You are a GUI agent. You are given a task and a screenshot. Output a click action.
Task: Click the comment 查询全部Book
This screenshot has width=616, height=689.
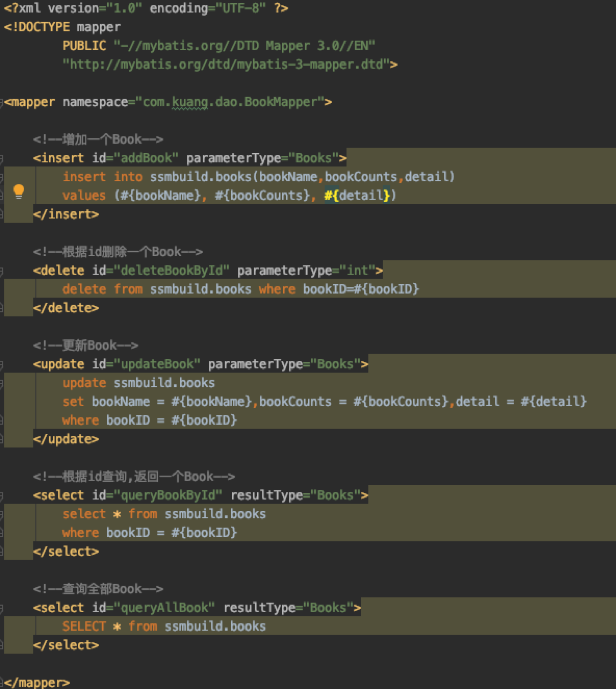[98, 589]
